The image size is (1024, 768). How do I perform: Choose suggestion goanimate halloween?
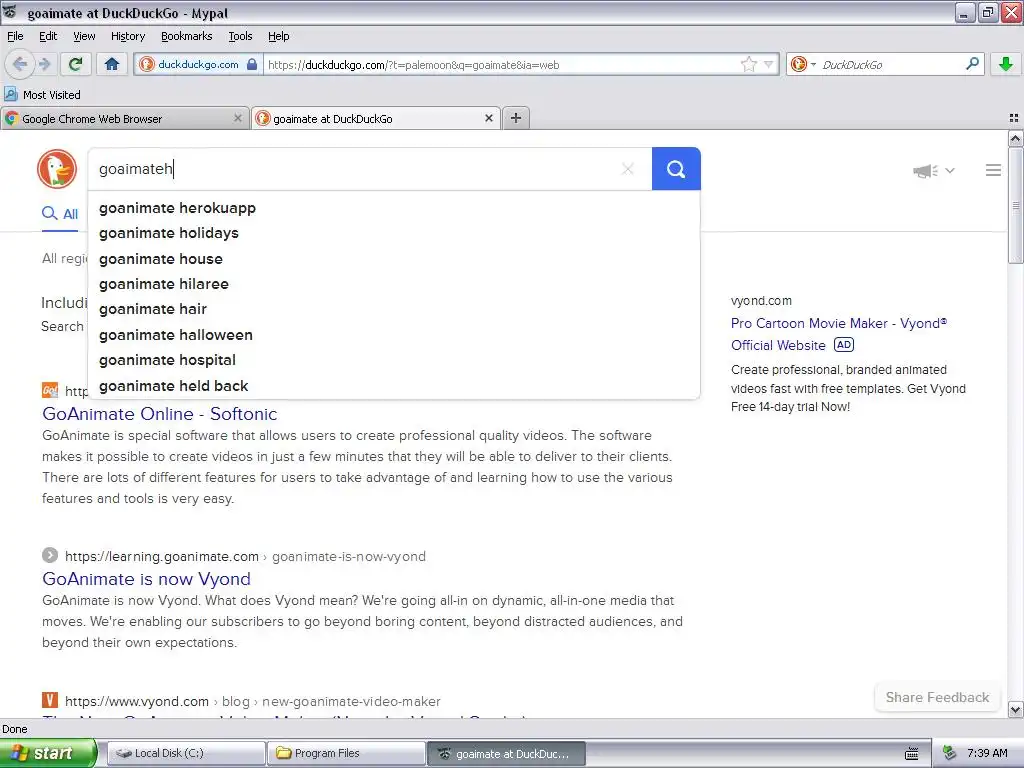coord(394,335)
